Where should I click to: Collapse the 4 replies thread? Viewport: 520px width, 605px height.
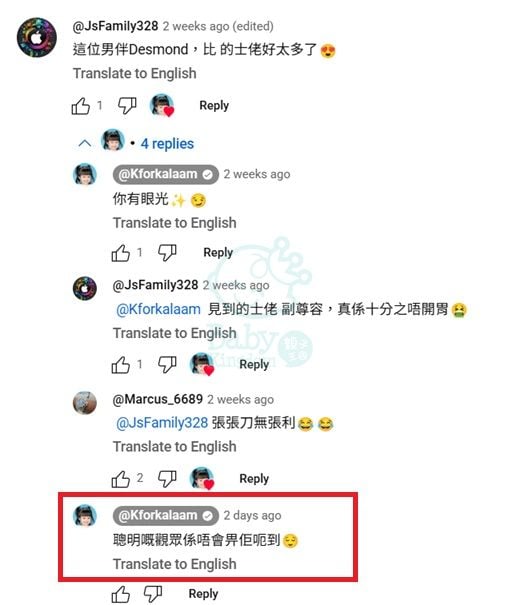[167, 144]
